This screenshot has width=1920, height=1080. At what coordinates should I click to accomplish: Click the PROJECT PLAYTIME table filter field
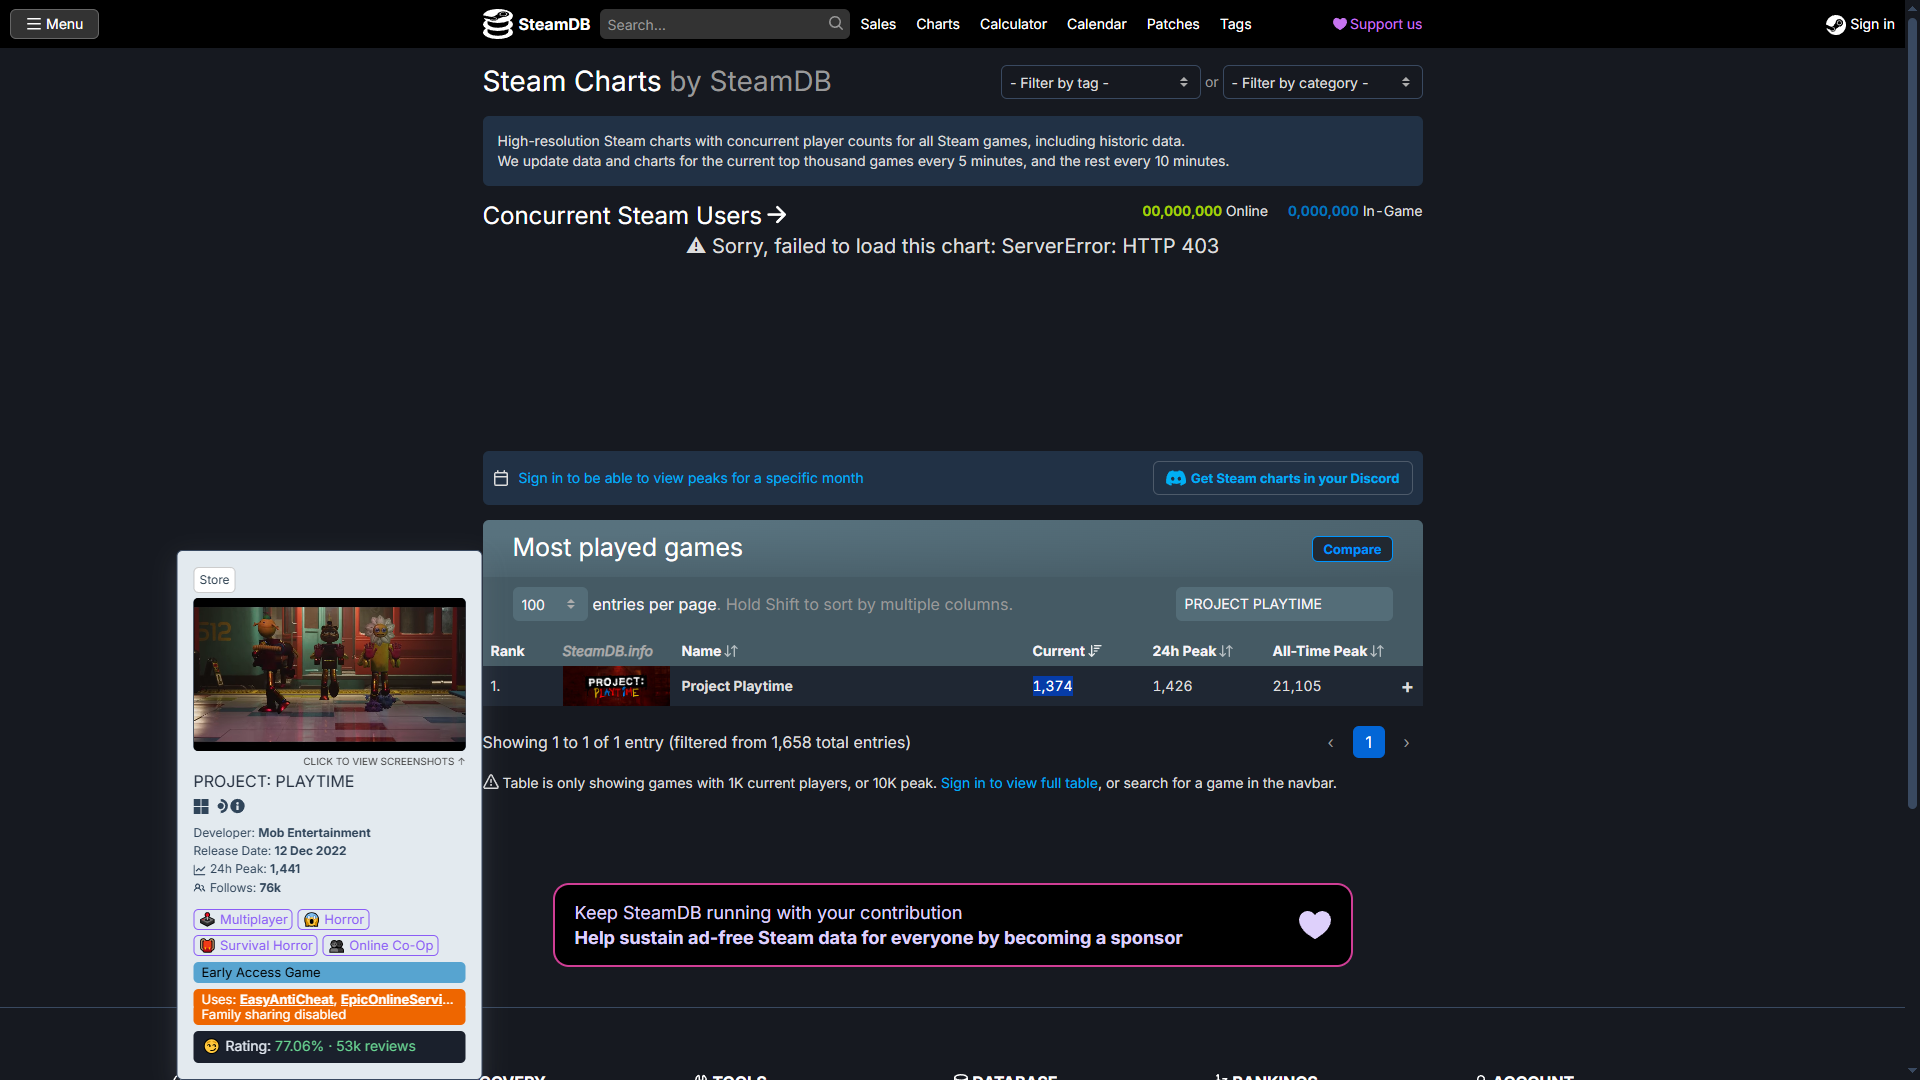click(1283, 605)
